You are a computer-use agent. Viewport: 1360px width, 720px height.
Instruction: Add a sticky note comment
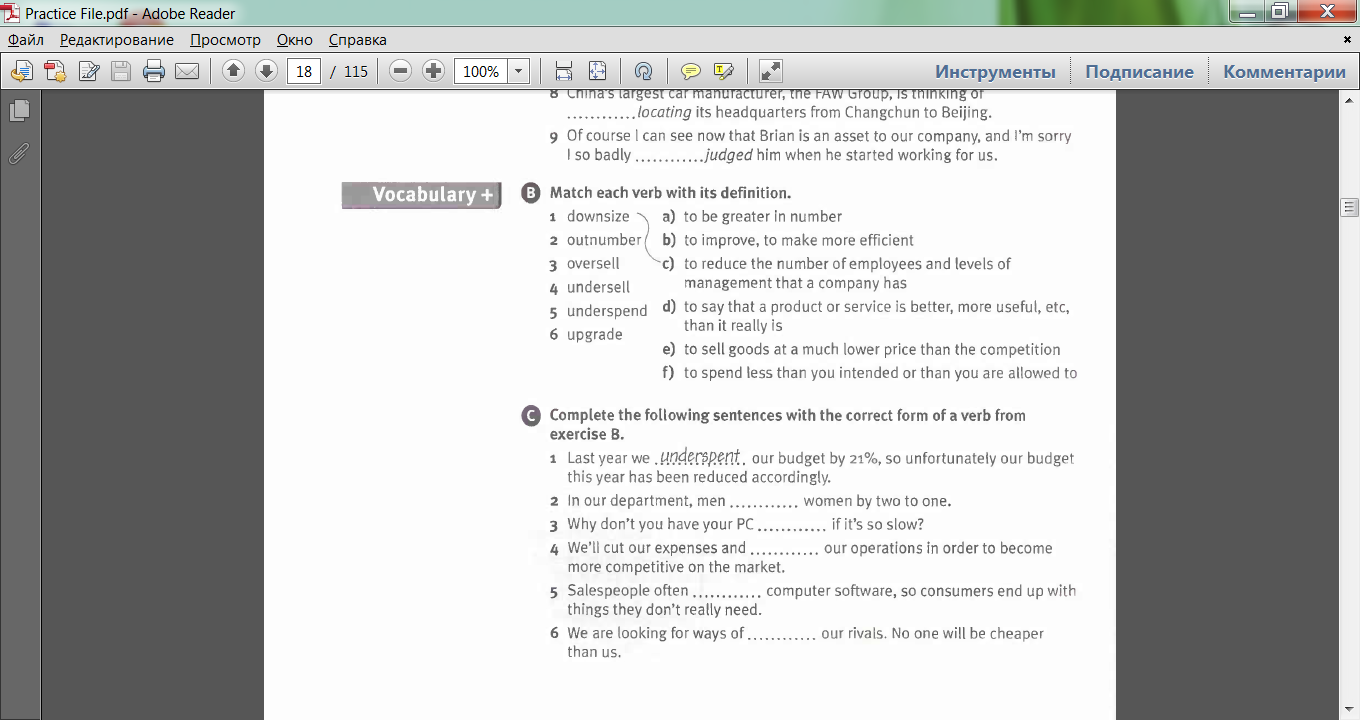coord(690,71)
